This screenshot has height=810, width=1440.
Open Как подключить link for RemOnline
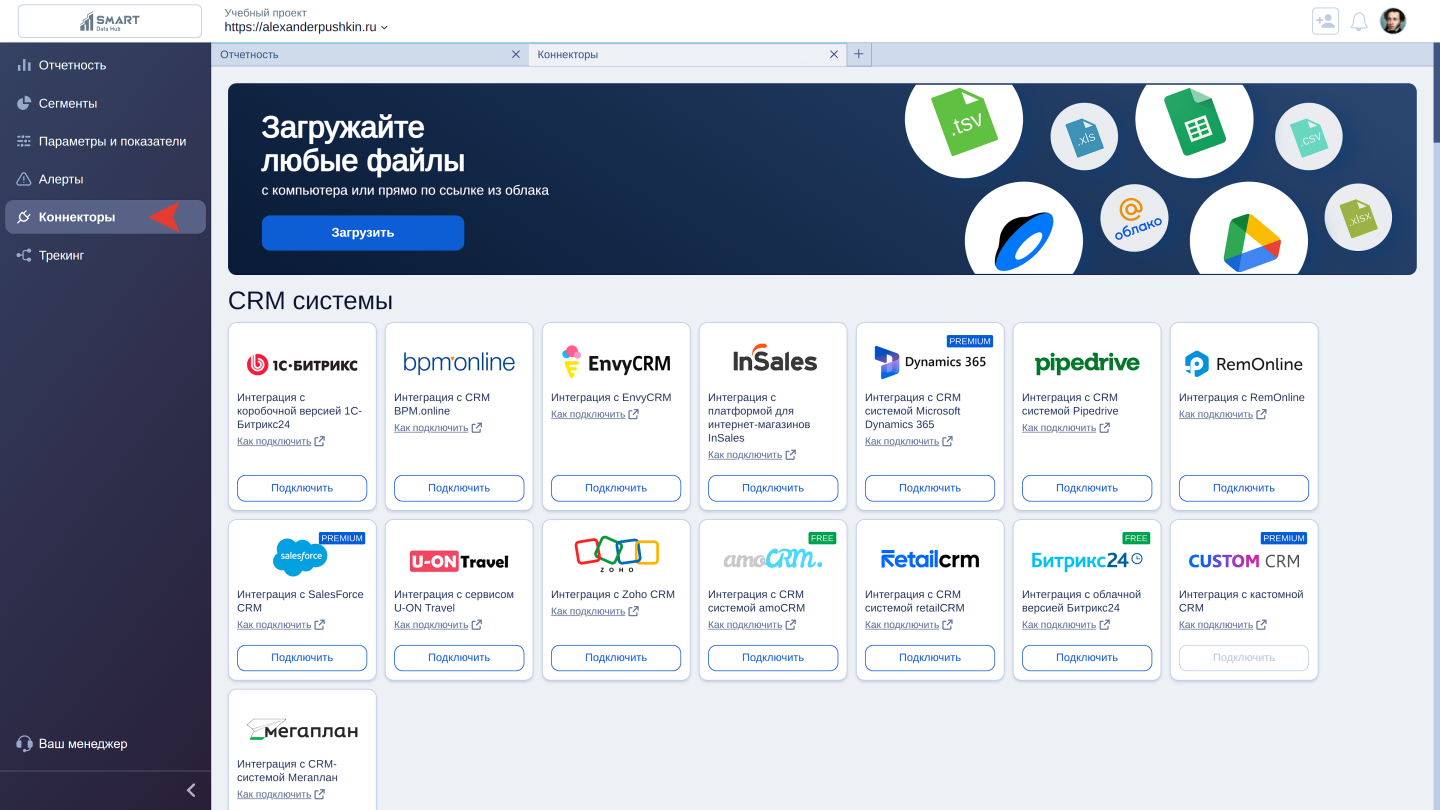[1223, 414]
